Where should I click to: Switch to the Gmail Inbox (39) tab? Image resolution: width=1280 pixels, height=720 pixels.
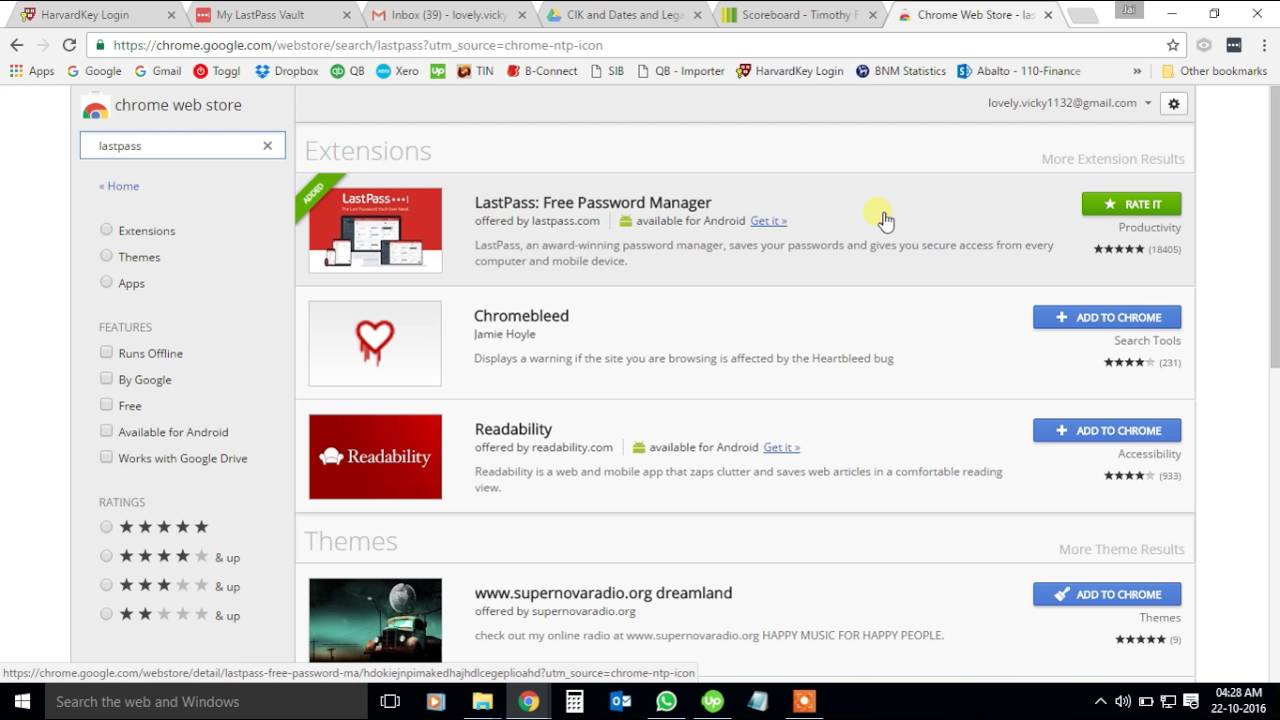449,15
